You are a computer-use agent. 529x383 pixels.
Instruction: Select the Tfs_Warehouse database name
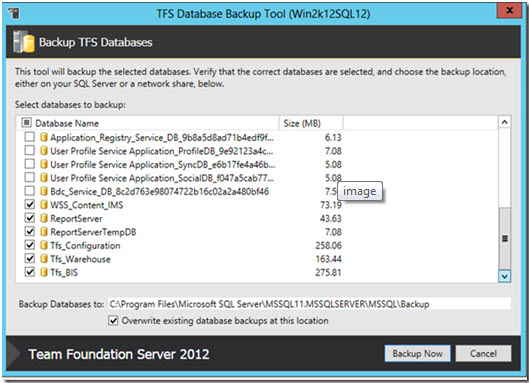[x=80, y=259]
